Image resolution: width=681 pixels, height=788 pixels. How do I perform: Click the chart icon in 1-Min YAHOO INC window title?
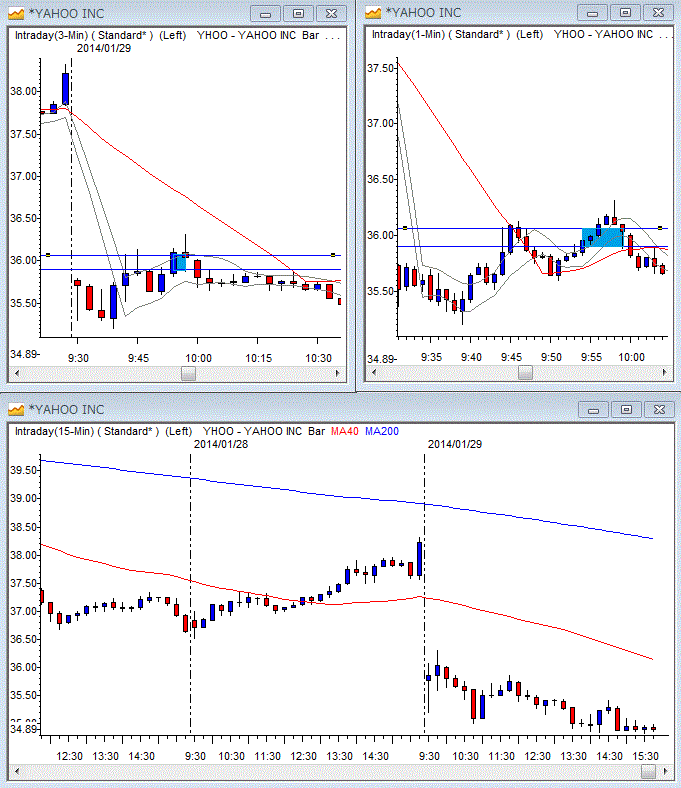point(373,12)
